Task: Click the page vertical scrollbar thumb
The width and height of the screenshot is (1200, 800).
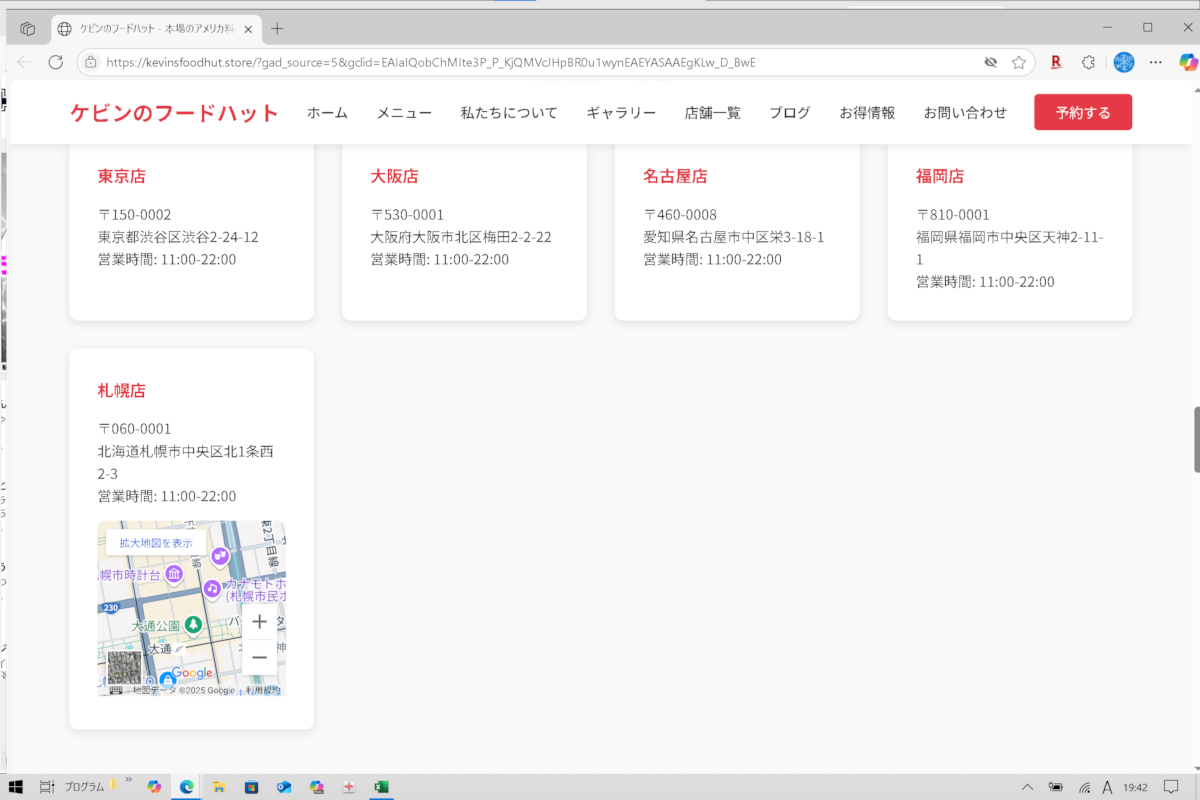Action: [x=1196, y=440]
